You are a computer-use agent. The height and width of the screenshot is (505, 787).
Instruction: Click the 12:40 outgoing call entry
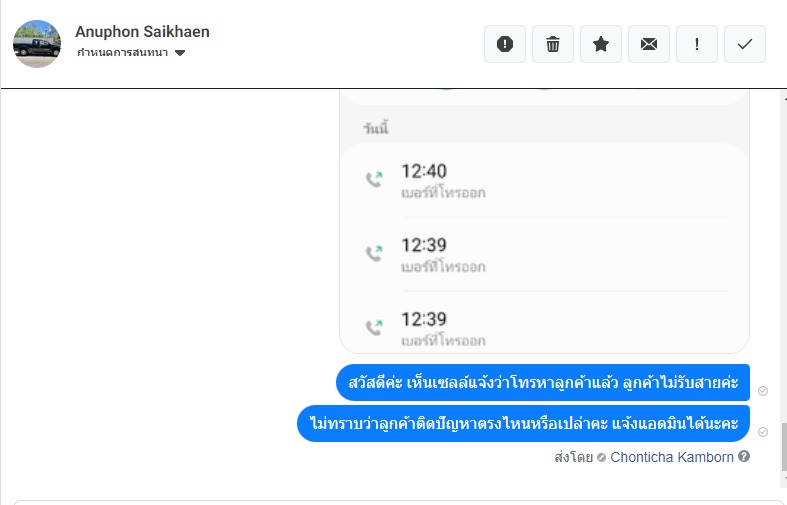[545, 180]
